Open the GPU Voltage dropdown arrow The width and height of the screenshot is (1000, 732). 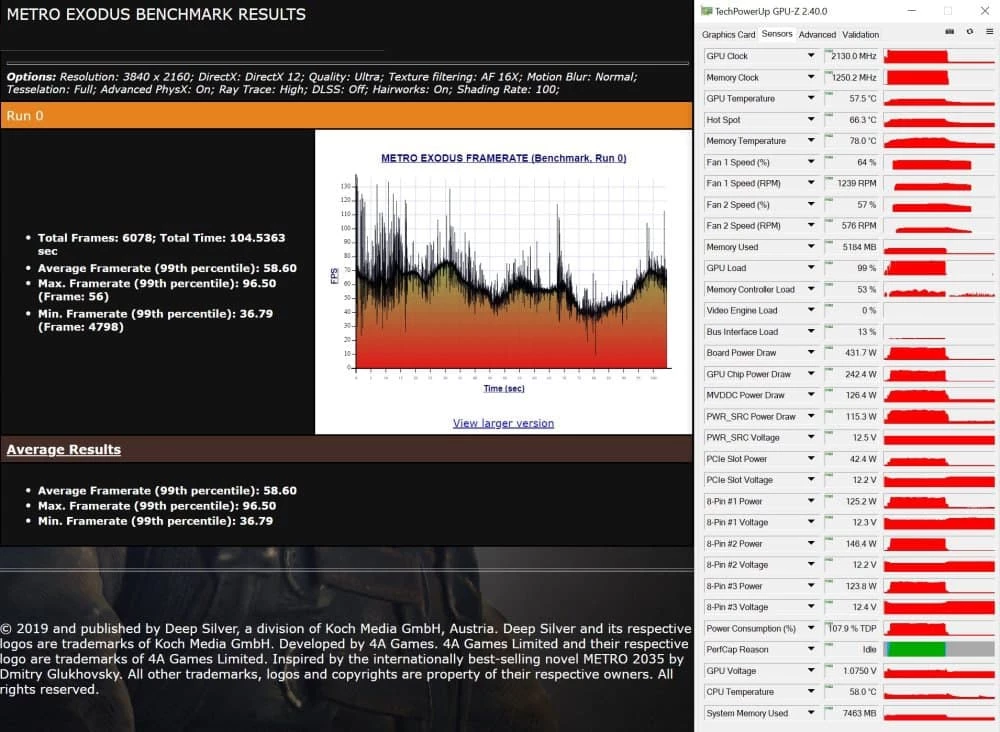(811, 671)
